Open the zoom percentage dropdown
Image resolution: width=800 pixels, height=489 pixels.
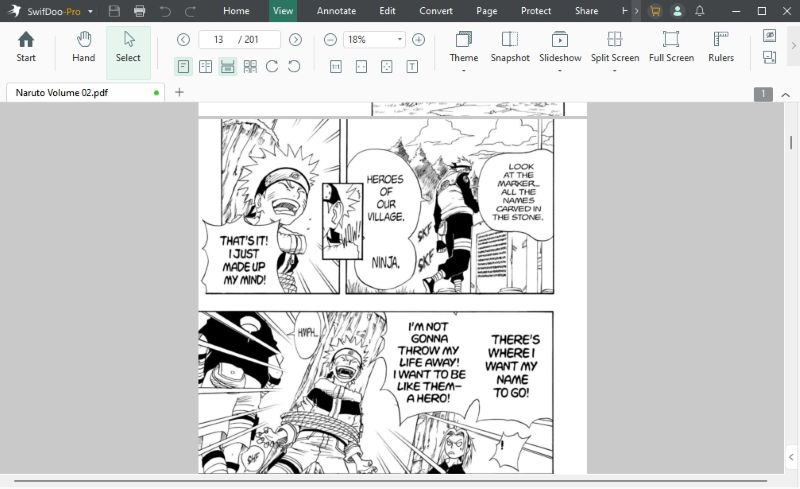click(x=400, y=40)
